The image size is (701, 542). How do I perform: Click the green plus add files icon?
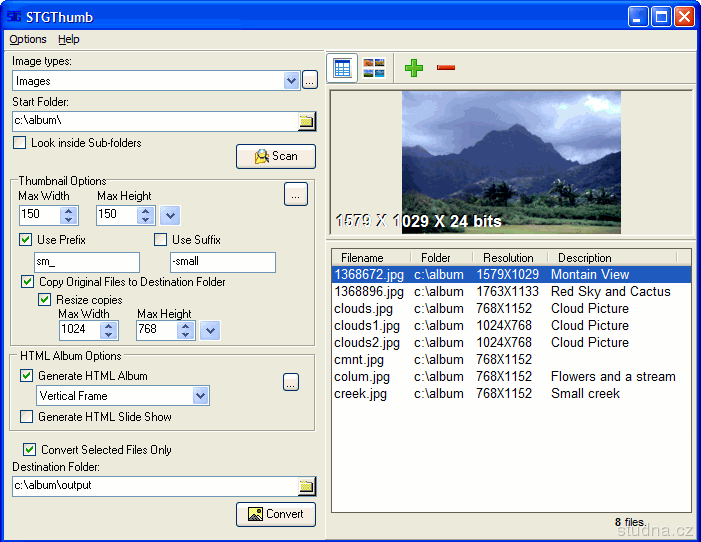click(414, 68)
